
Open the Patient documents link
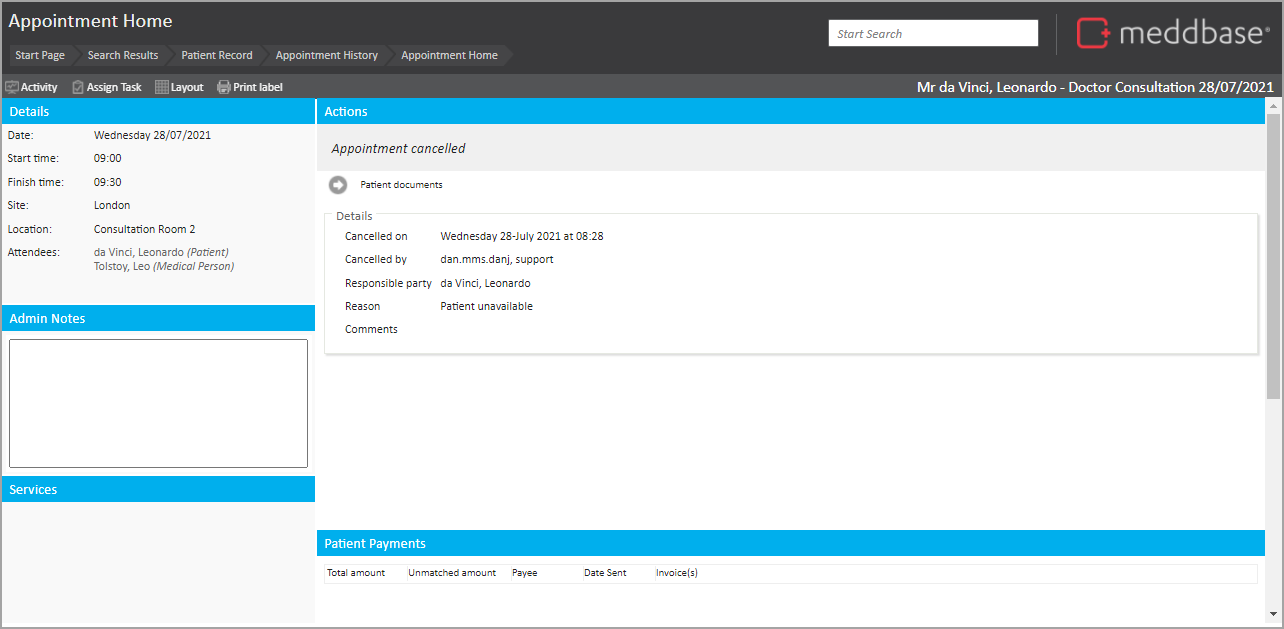tap(401, 185)
